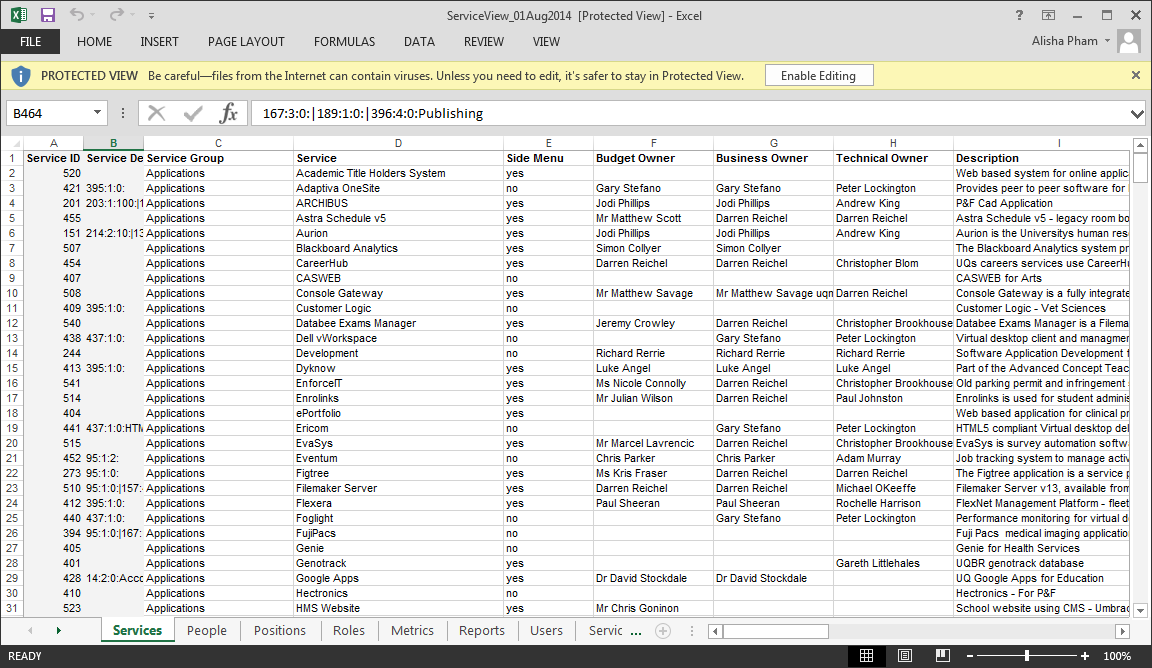1152x668 pixels.
Task: Click the horizontal scrollbar left arrow
Action: 716,631
